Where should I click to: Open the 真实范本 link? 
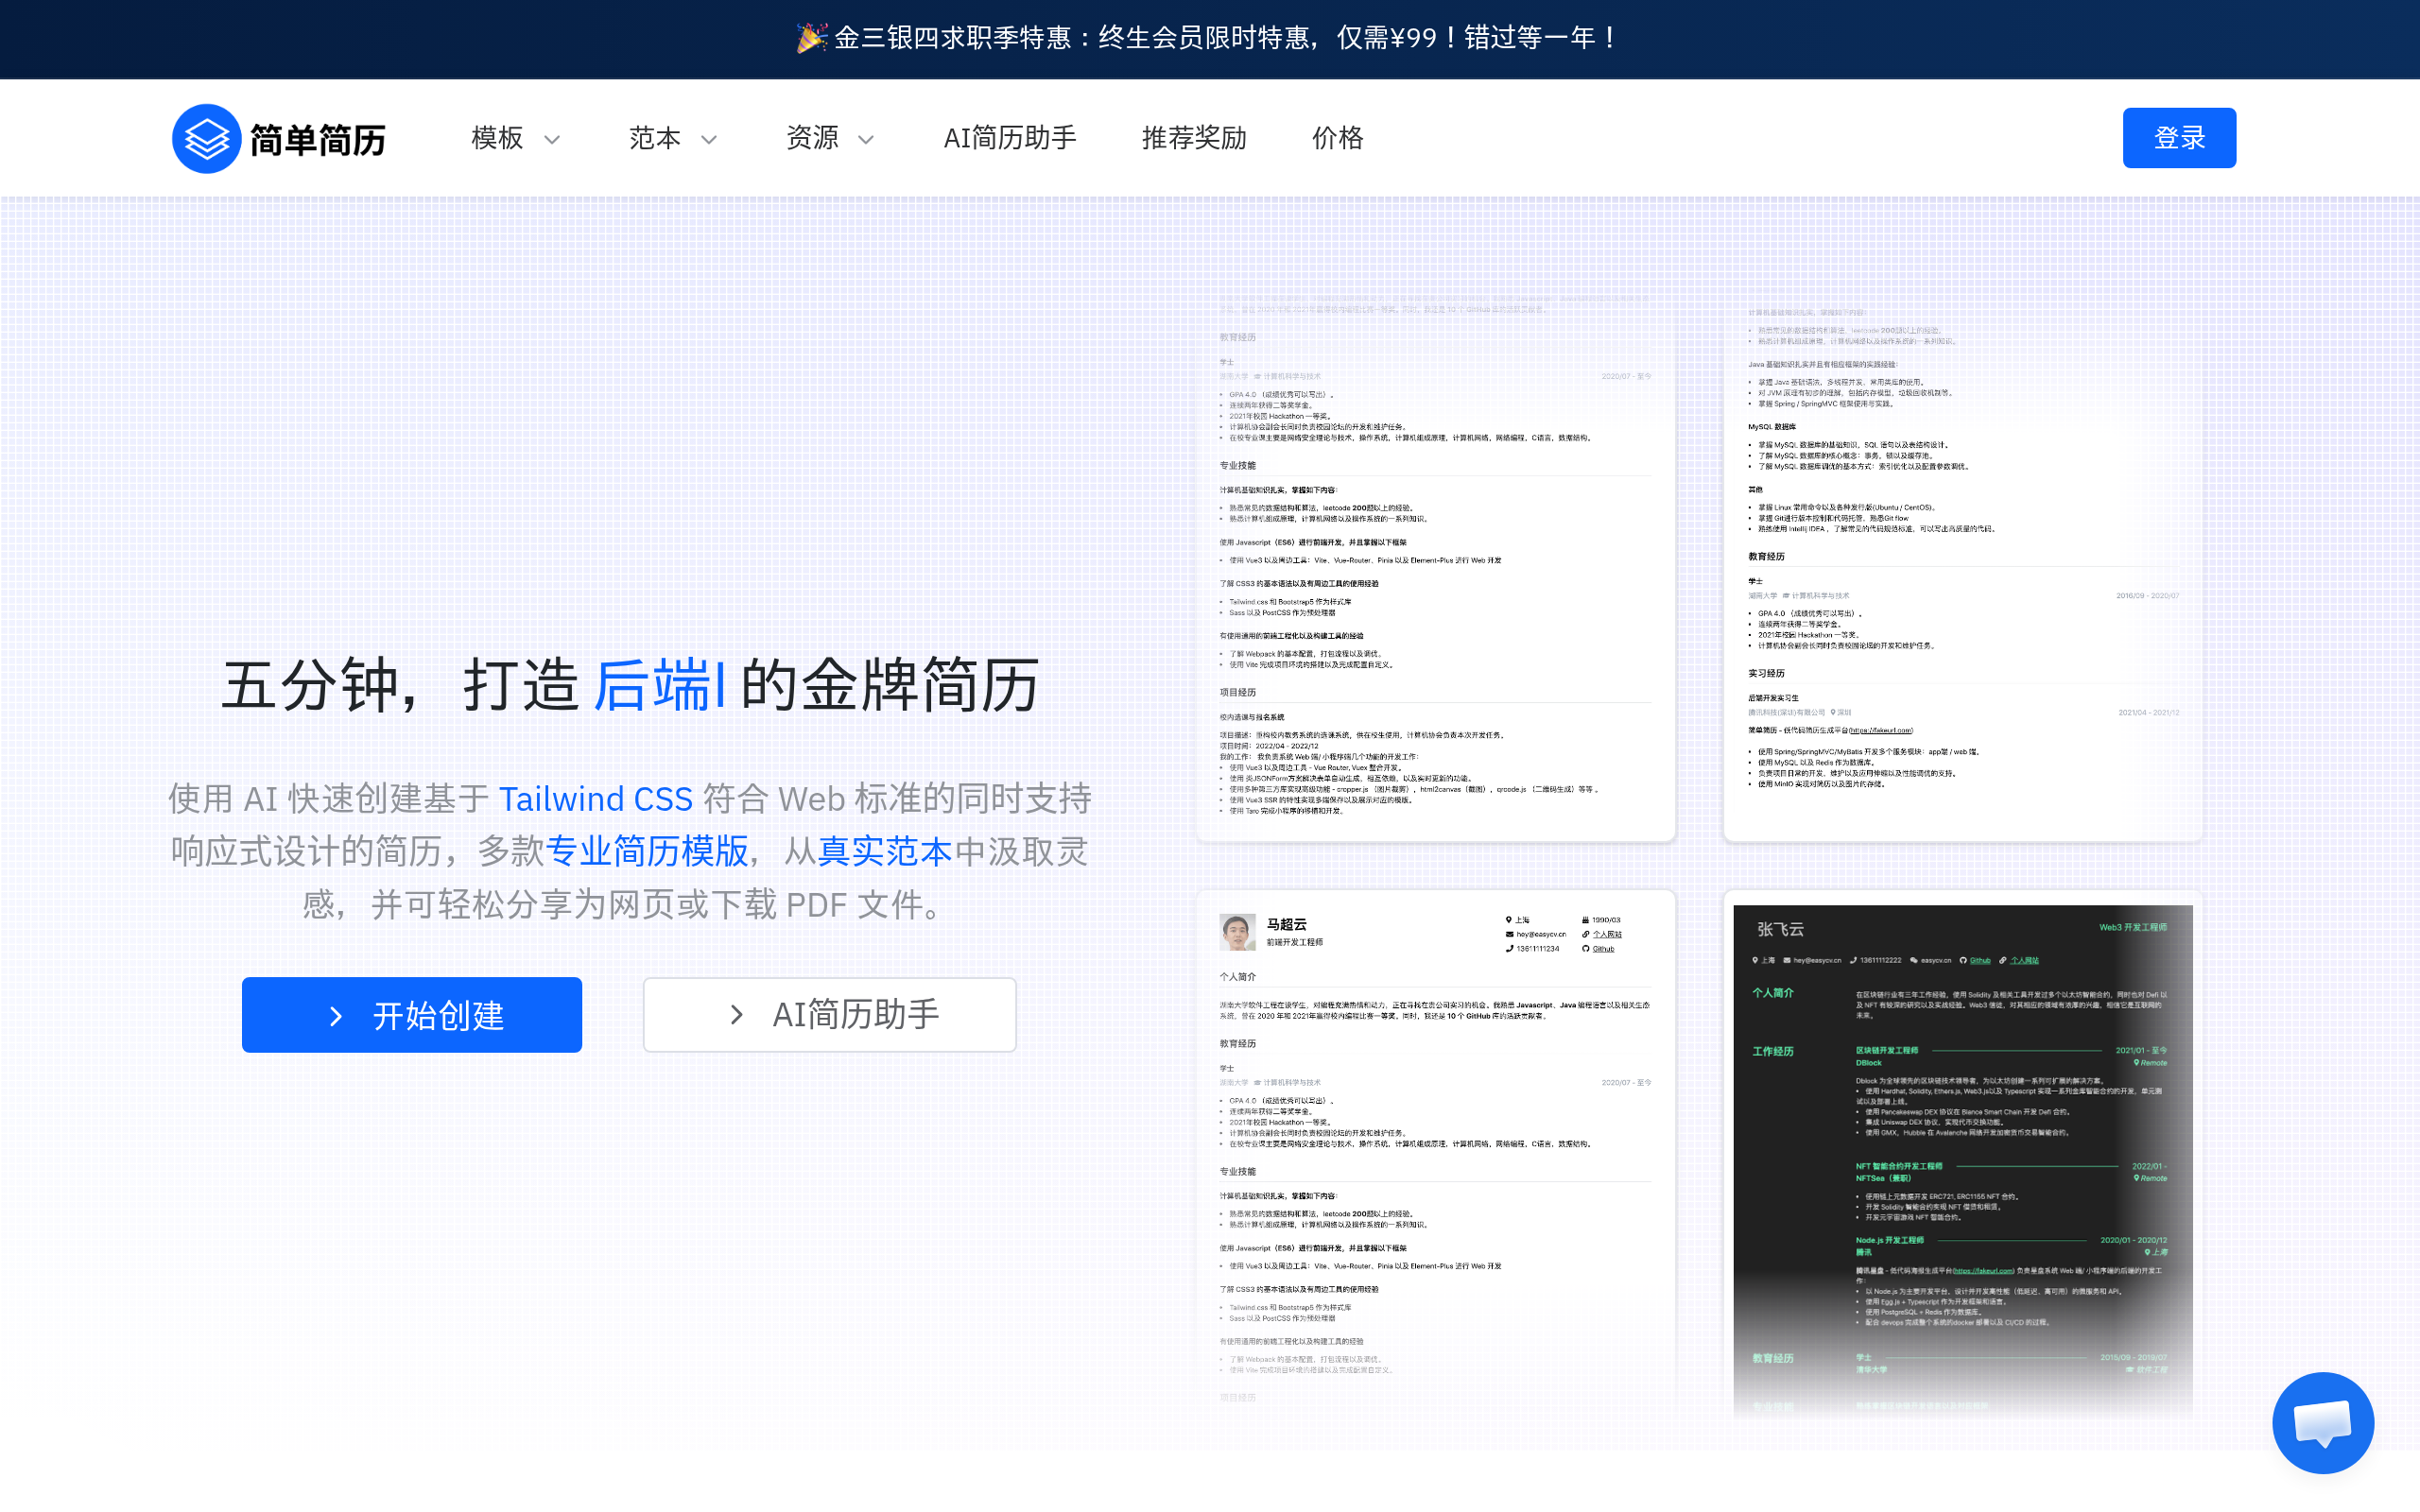885,852
